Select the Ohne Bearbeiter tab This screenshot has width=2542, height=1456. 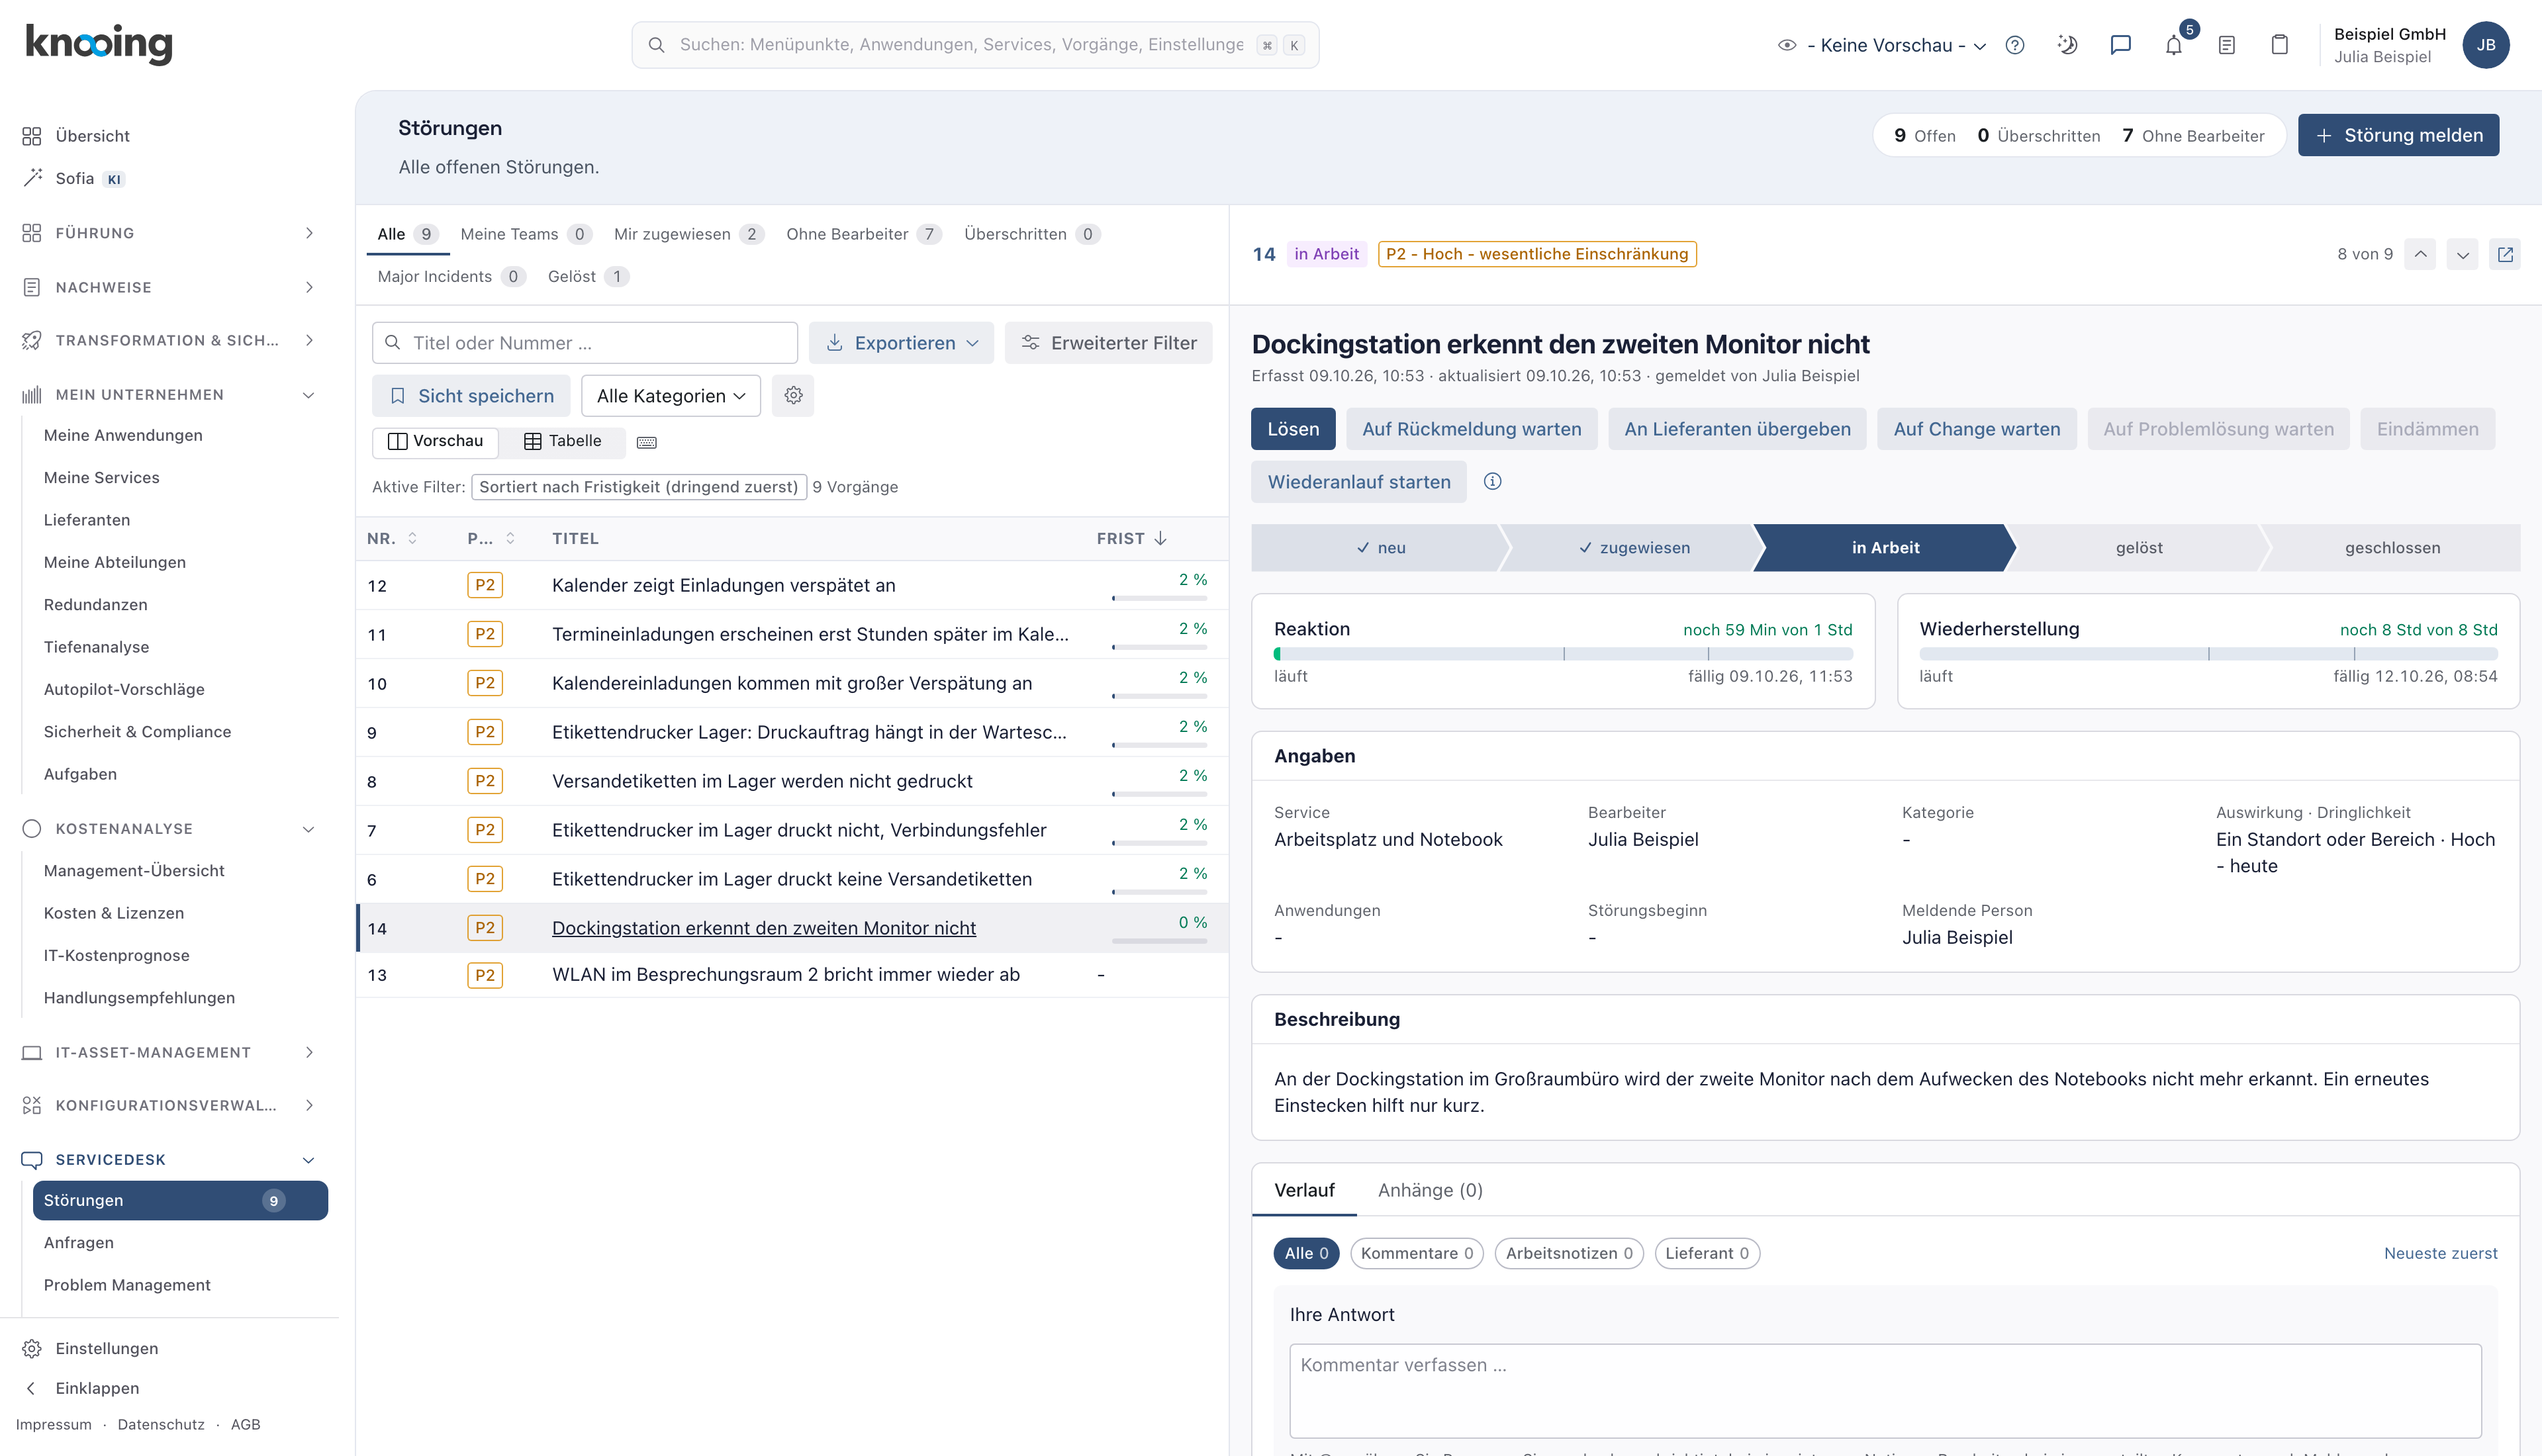click(x=862, y=234)
